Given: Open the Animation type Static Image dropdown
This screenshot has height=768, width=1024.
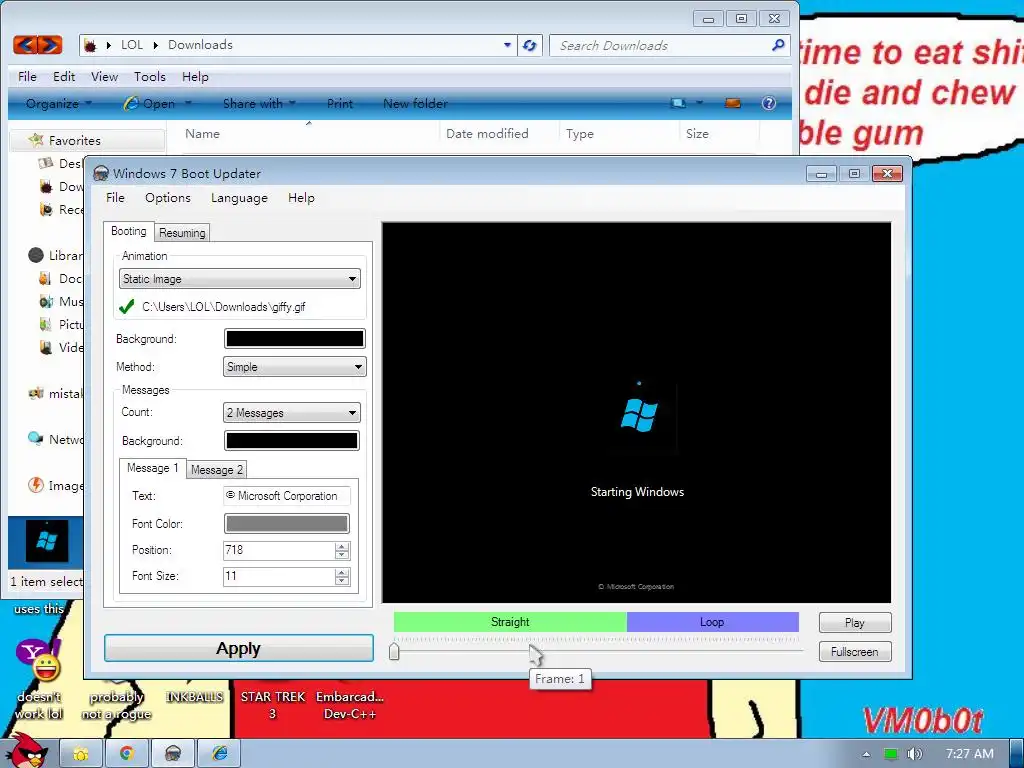Looking at the screenshot, I should pyautogui.click(x=240, y=279).
